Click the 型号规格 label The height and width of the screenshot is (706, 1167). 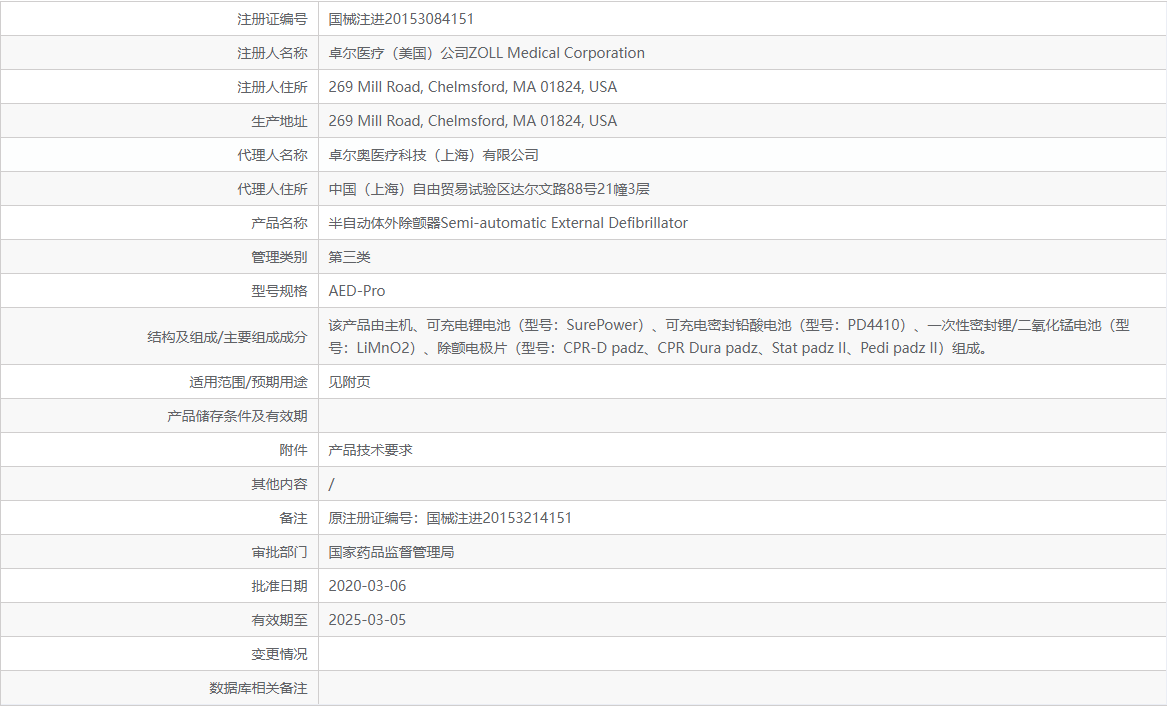coord(279,291)
